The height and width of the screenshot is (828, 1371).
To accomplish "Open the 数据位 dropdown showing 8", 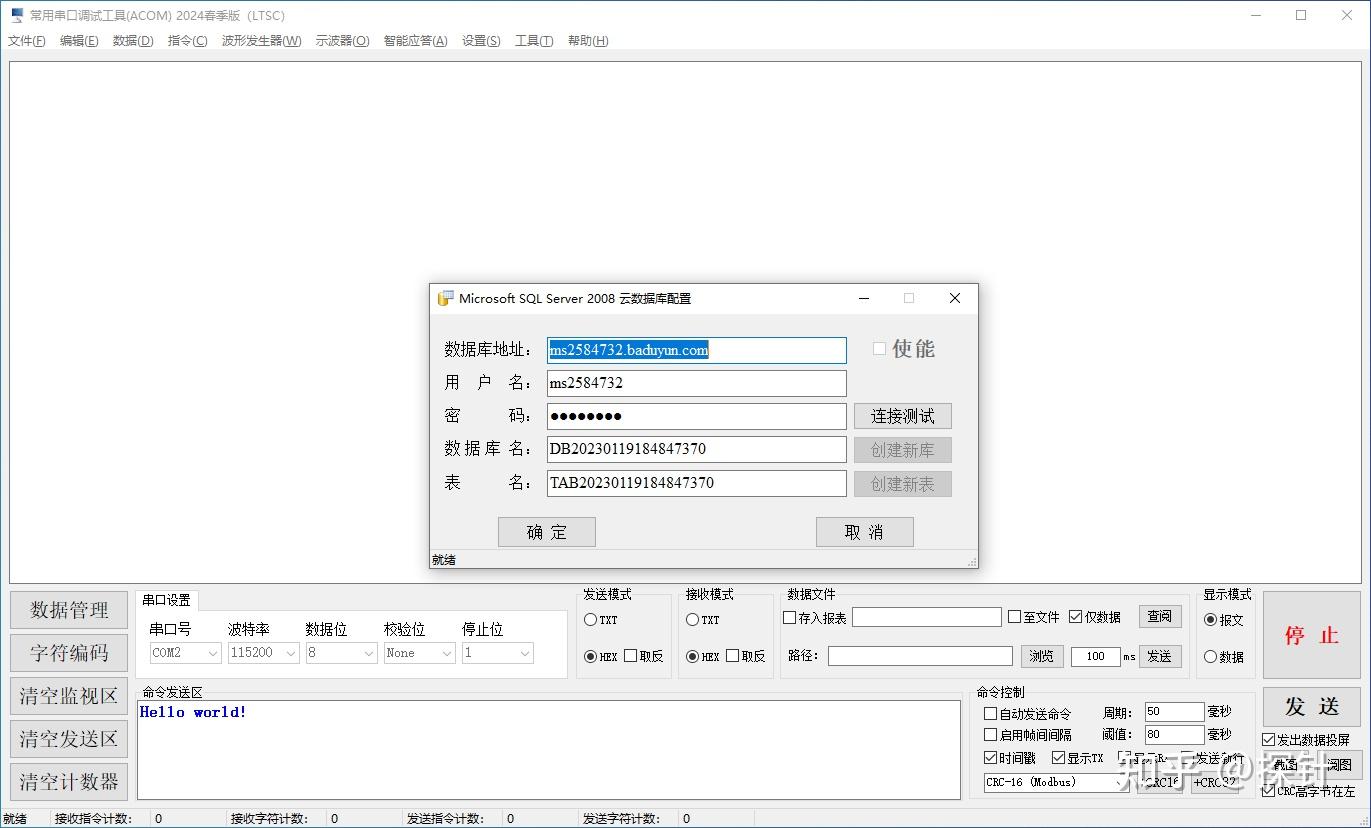I will 341,653.
